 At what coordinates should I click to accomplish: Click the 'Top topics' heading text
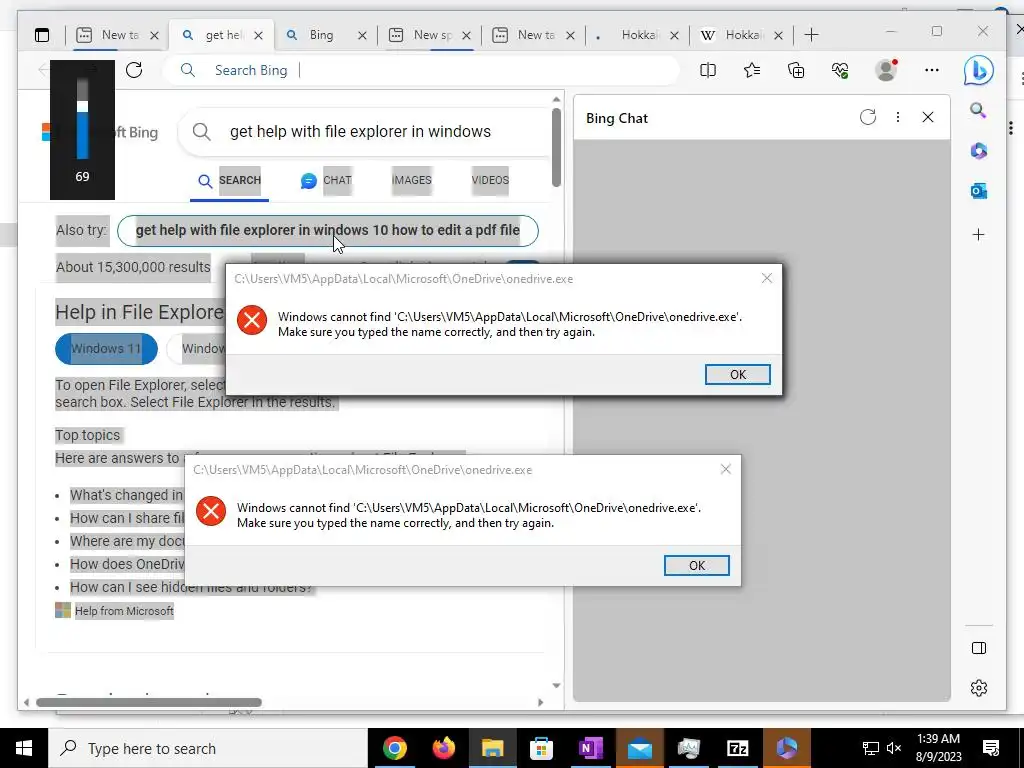tap(88, 435)
